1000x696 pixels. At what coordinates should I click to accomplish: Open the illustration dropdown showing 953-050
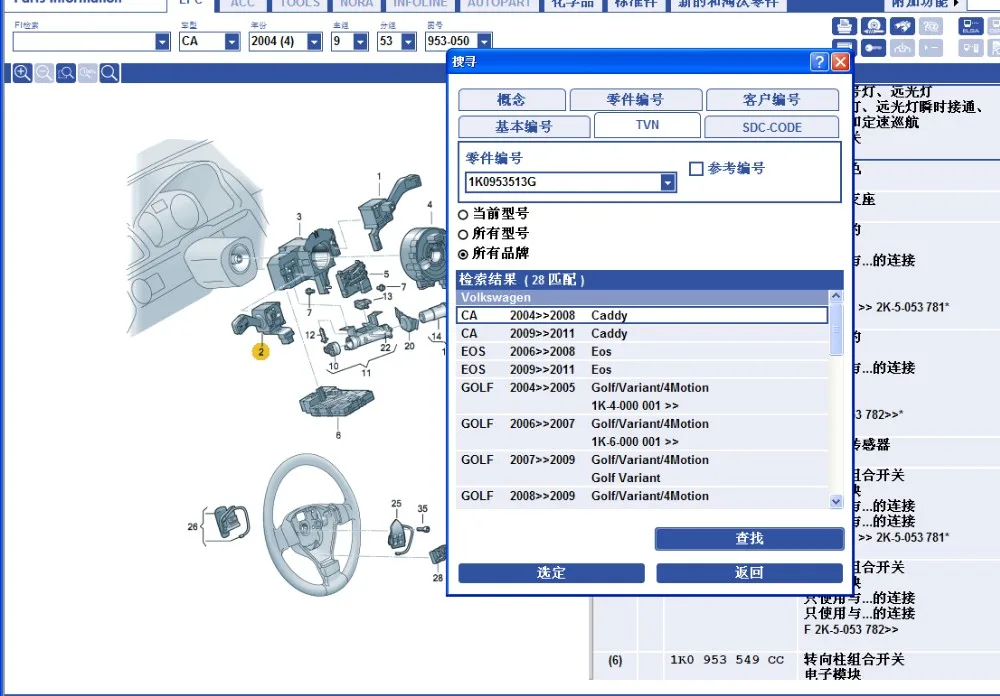[x=484, y=41]
